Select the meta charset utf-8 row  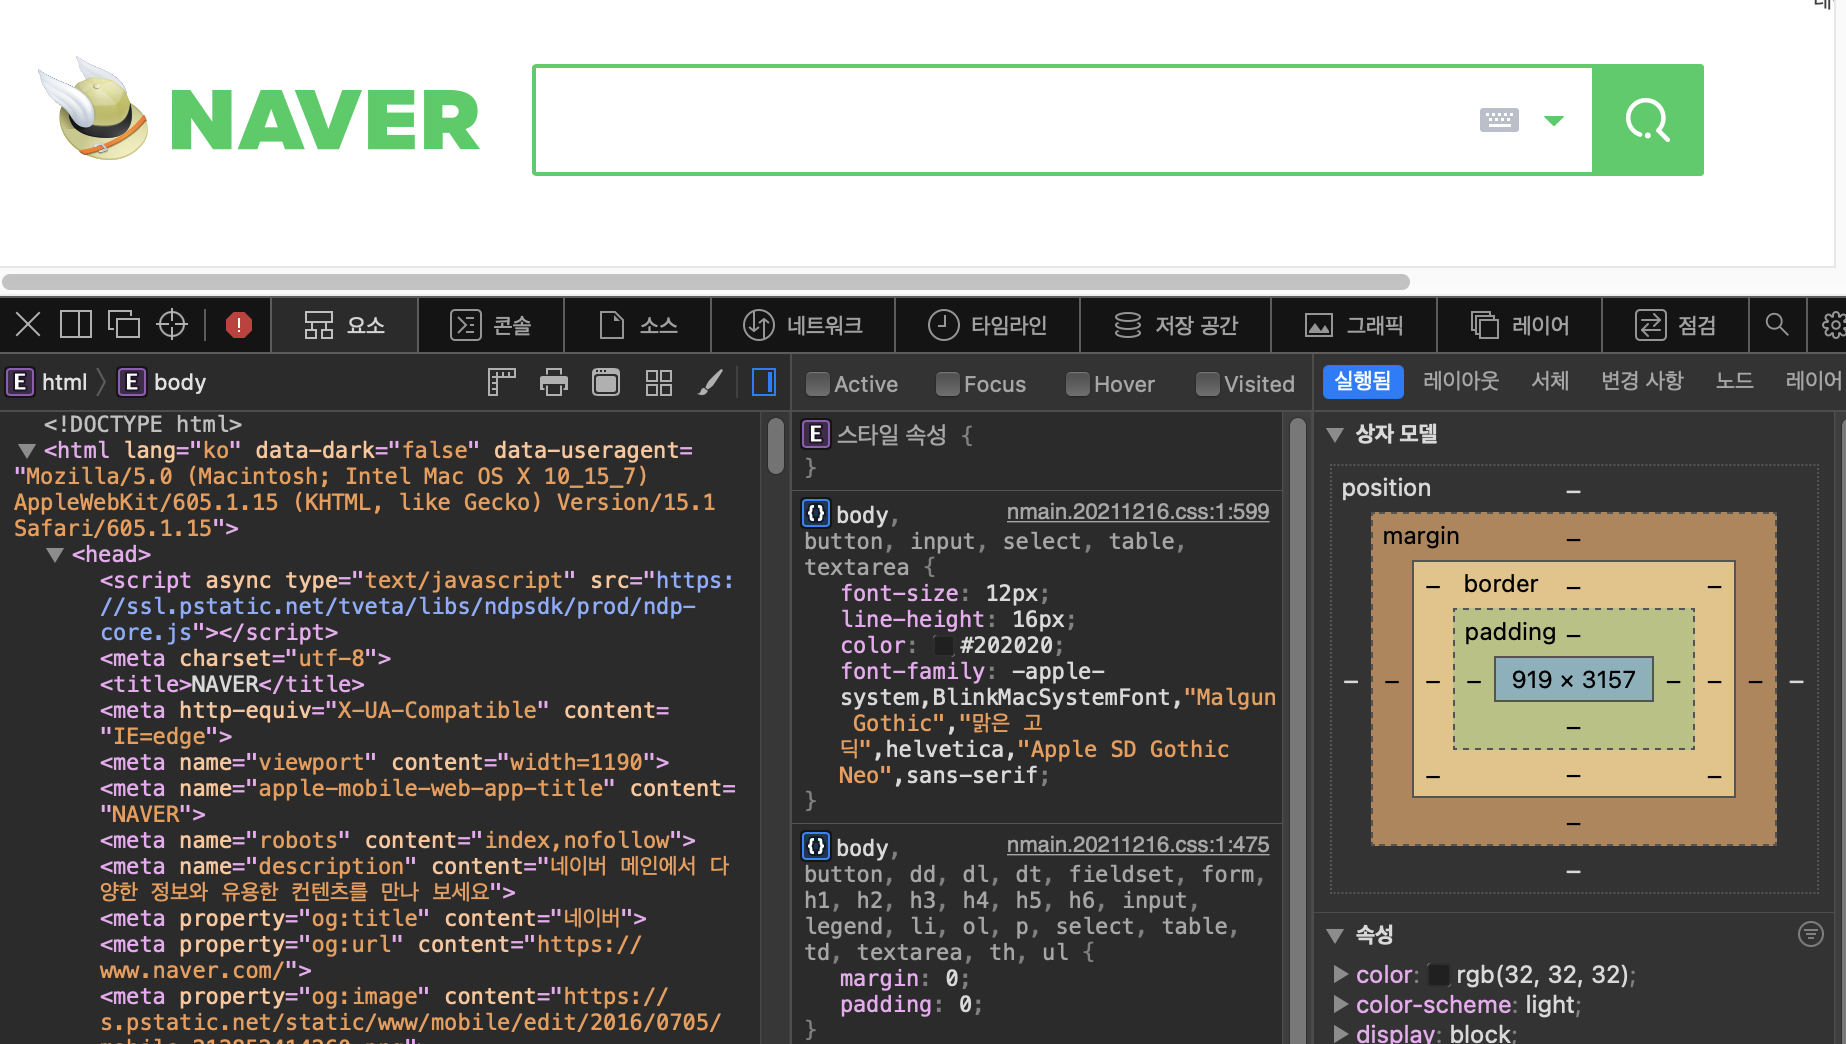pyautogui.click(x=245, y=659)
